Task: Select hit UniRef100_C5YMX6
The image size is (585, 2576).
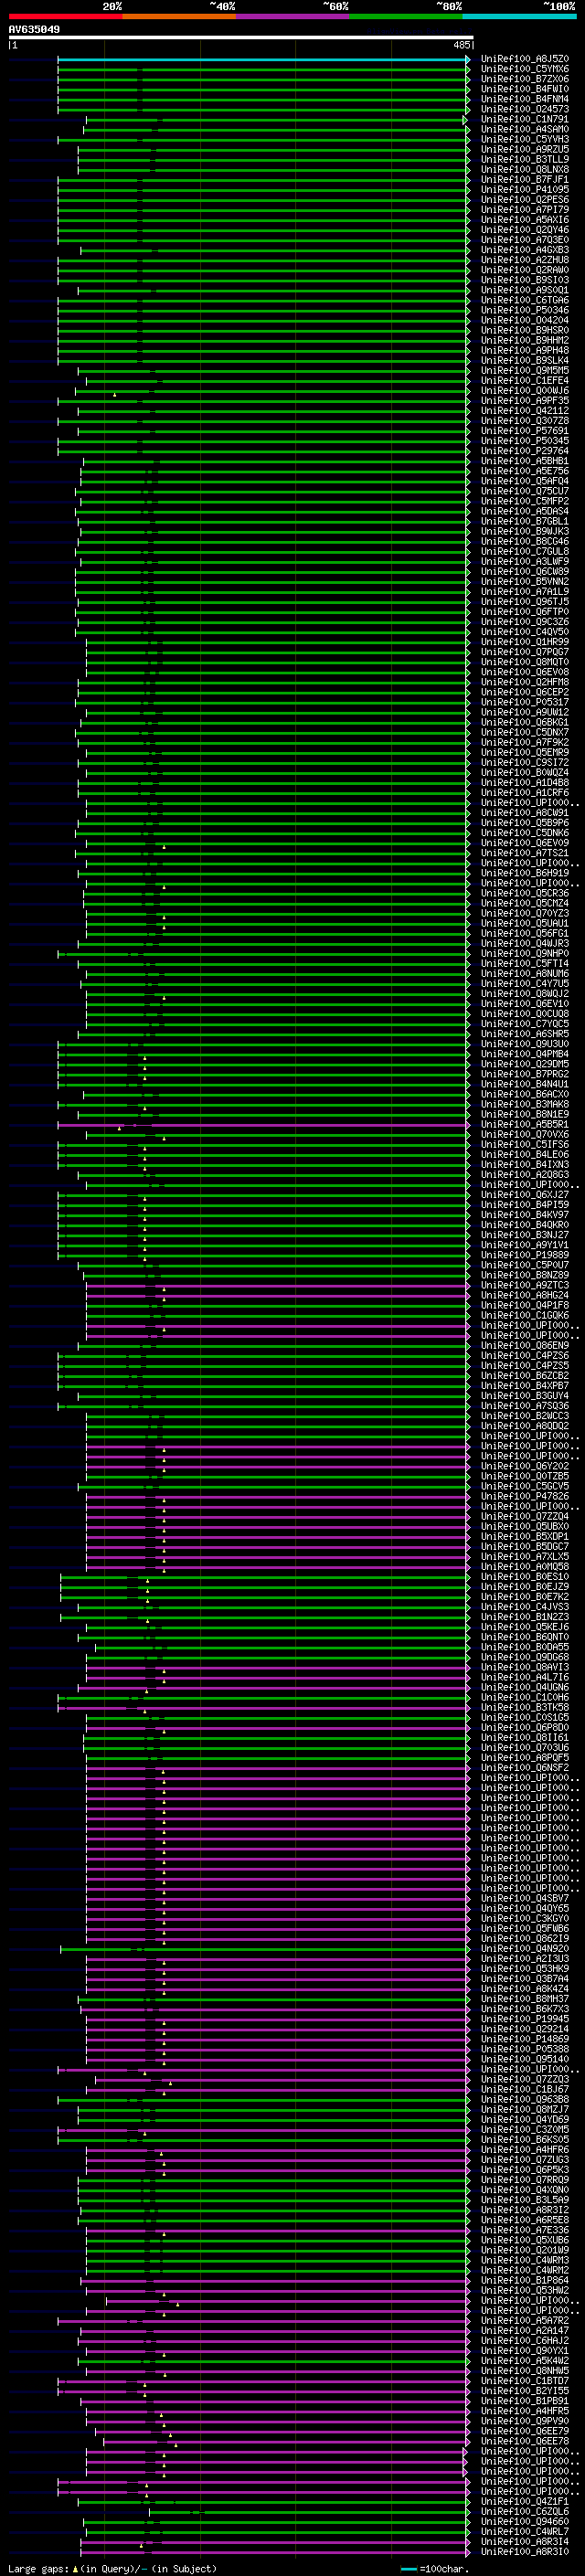Action: 525,69
